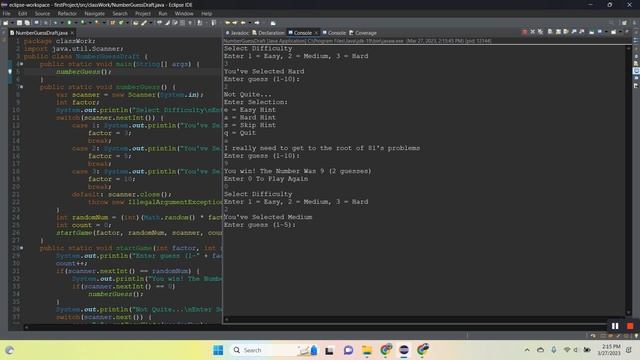Toggle Pin Console icon
This screenshot has width=640, height=360.
point(591,31)
